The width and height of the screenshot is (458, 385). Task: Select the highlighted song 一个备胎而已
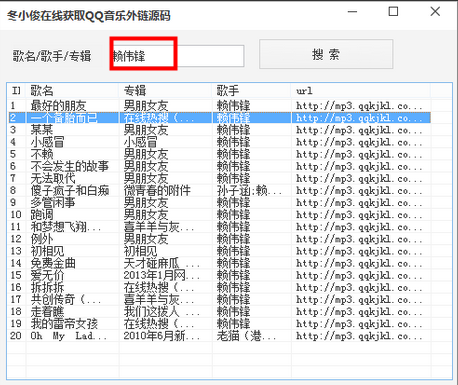pos(64,118)
